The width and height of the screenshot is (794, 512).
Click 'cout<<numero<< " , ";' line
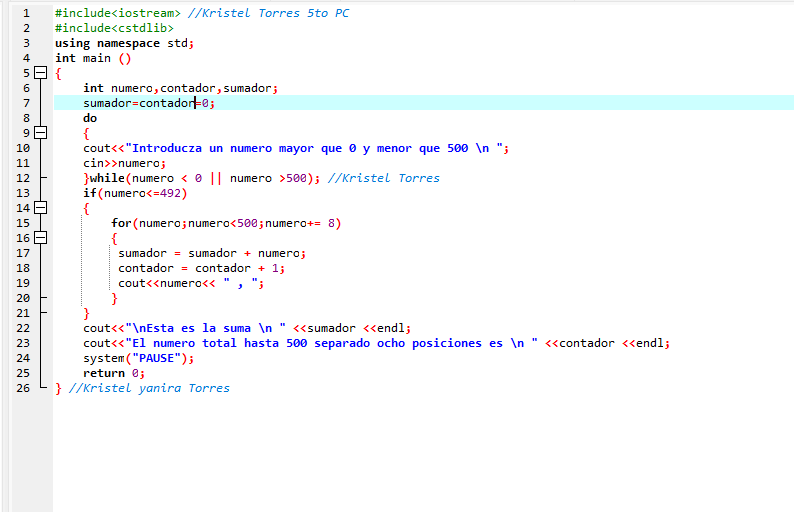point(191,283)
